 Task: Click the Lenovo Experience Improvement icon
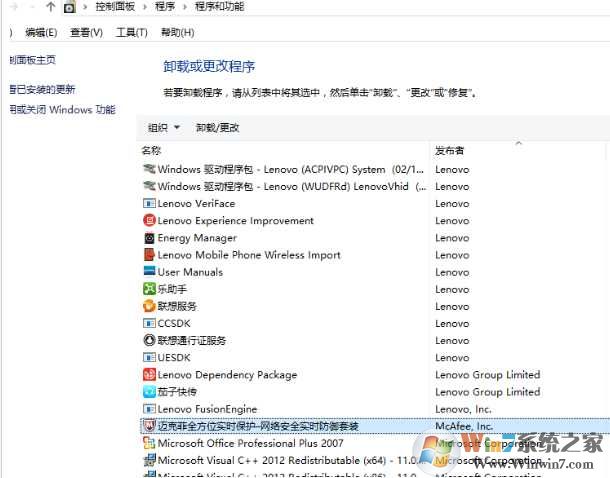click(149, 221)
